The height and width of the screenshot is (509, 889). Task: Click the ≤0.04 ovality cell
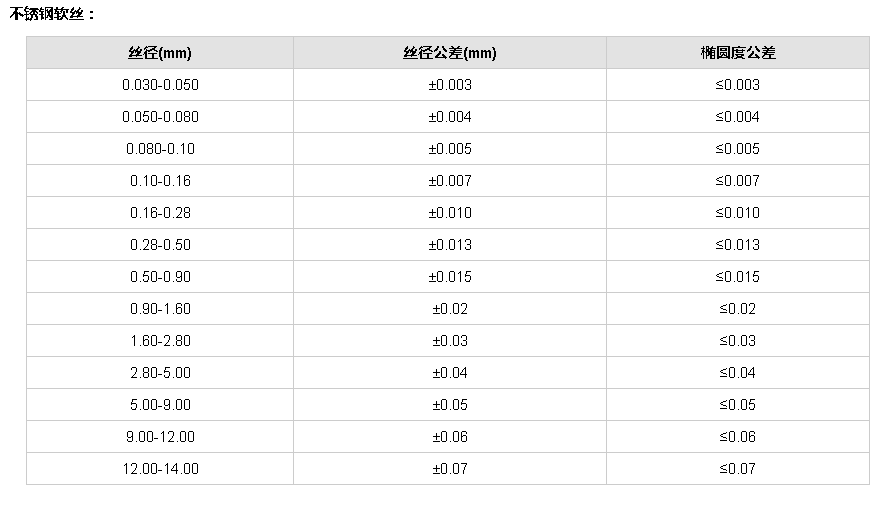coord(737,373)
